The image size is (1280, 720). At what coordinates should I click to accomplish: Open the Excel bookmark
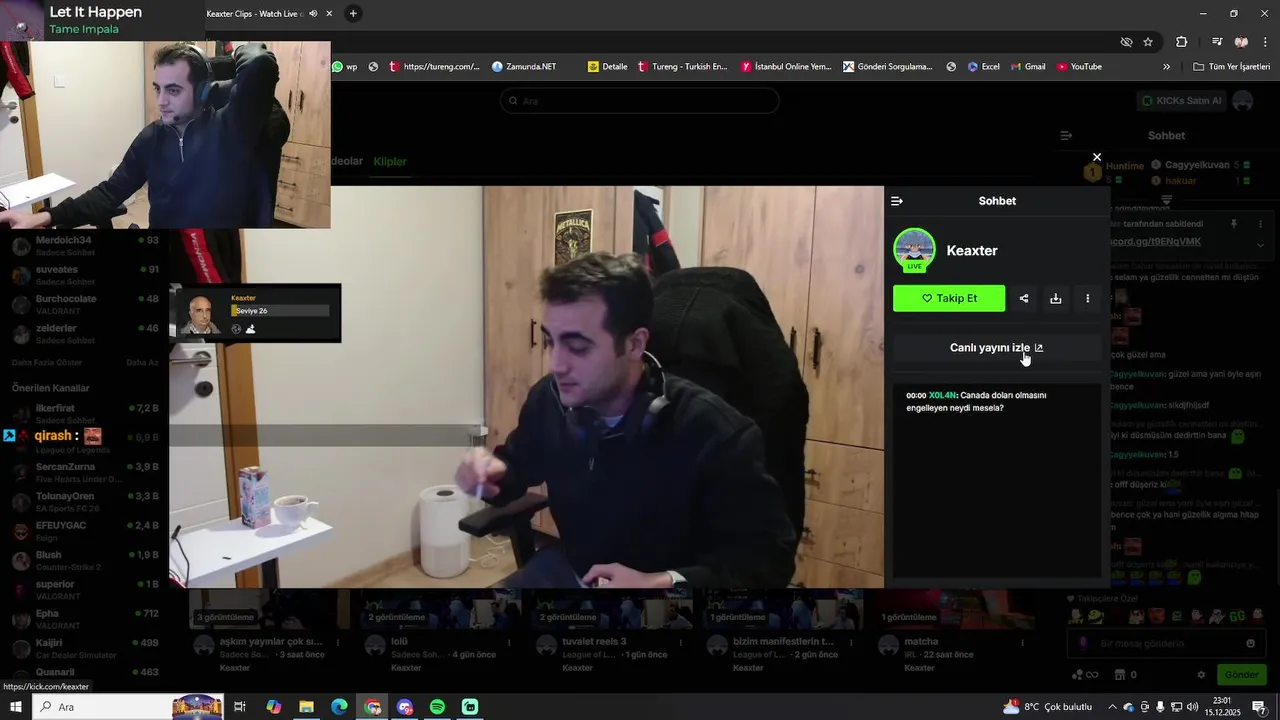(984, 67)
